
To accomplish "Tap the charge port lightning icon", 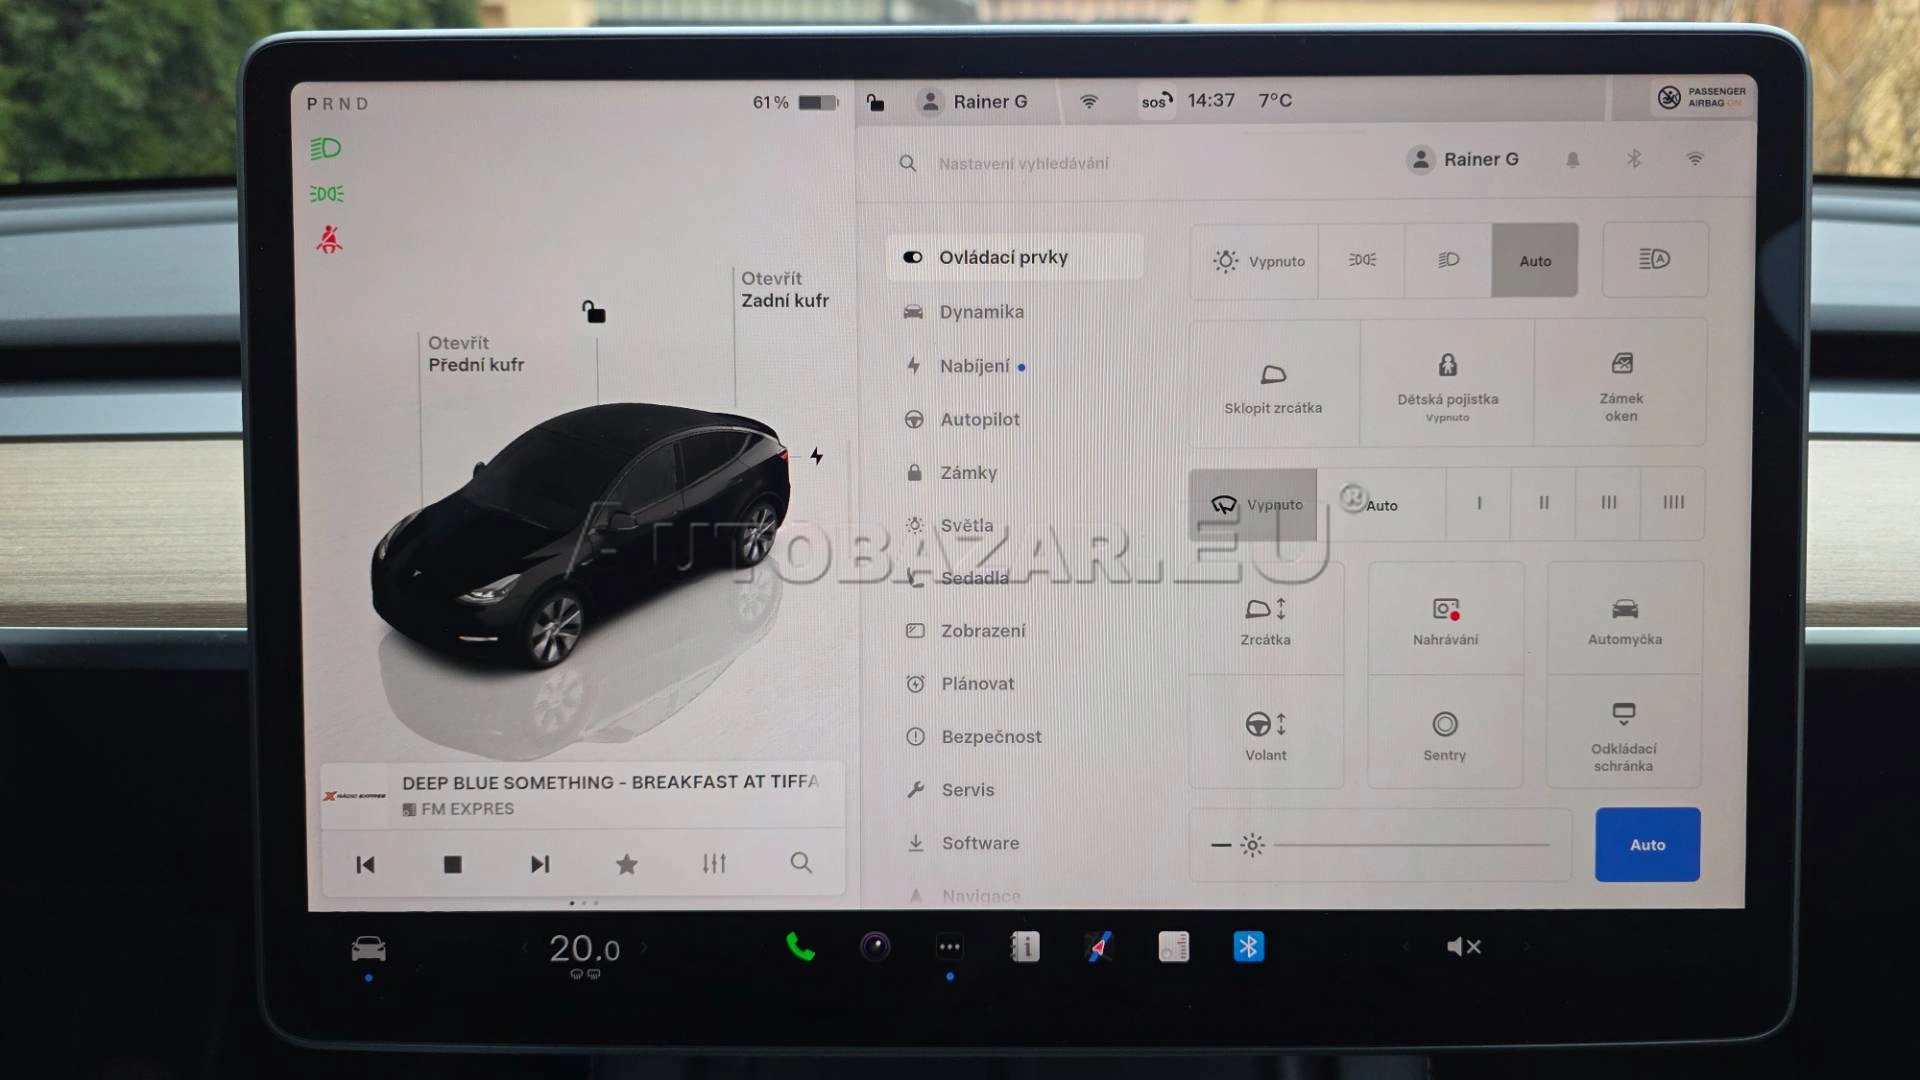I will pos(817,456).
